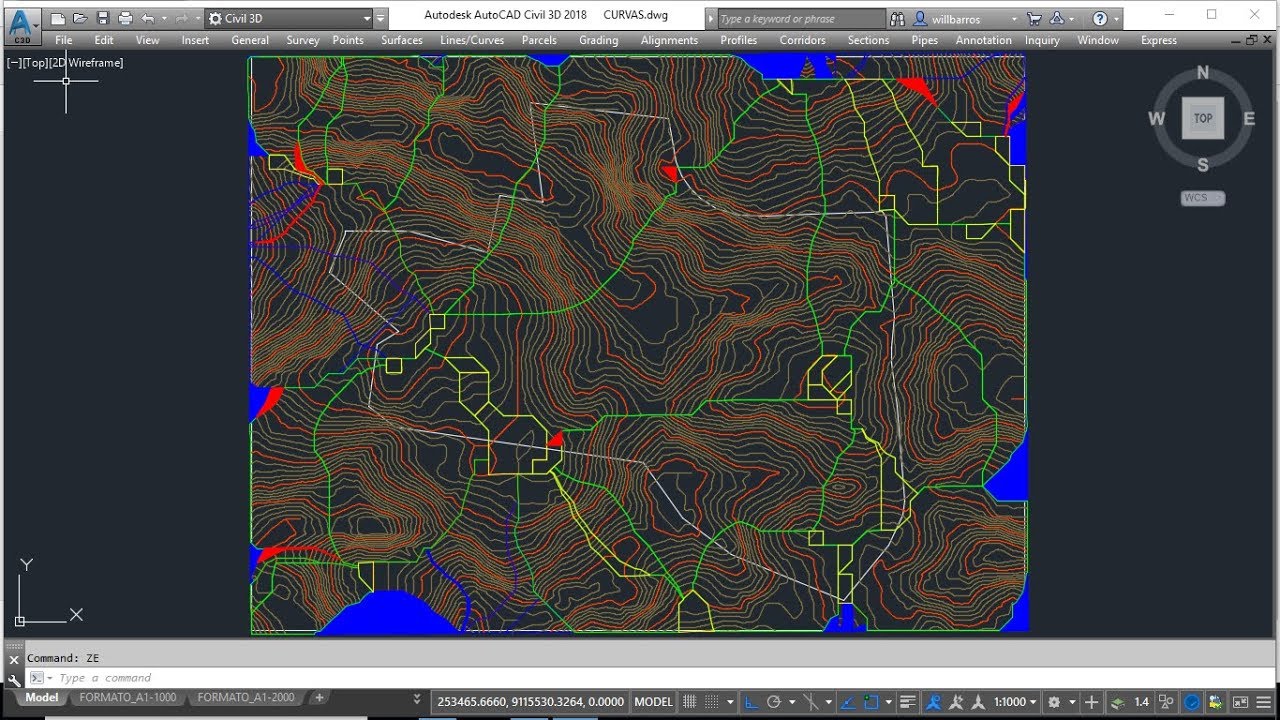The image size is (1280, 720).
Task: Toggle ortho mode in status bar
Action: 751,702
